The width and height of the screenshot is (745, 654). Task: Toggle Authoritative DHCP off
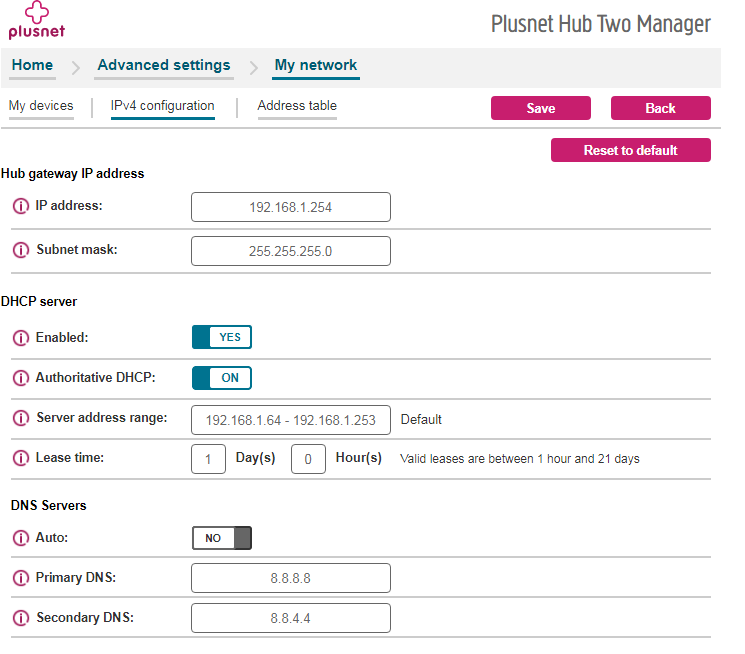point(222,378)
